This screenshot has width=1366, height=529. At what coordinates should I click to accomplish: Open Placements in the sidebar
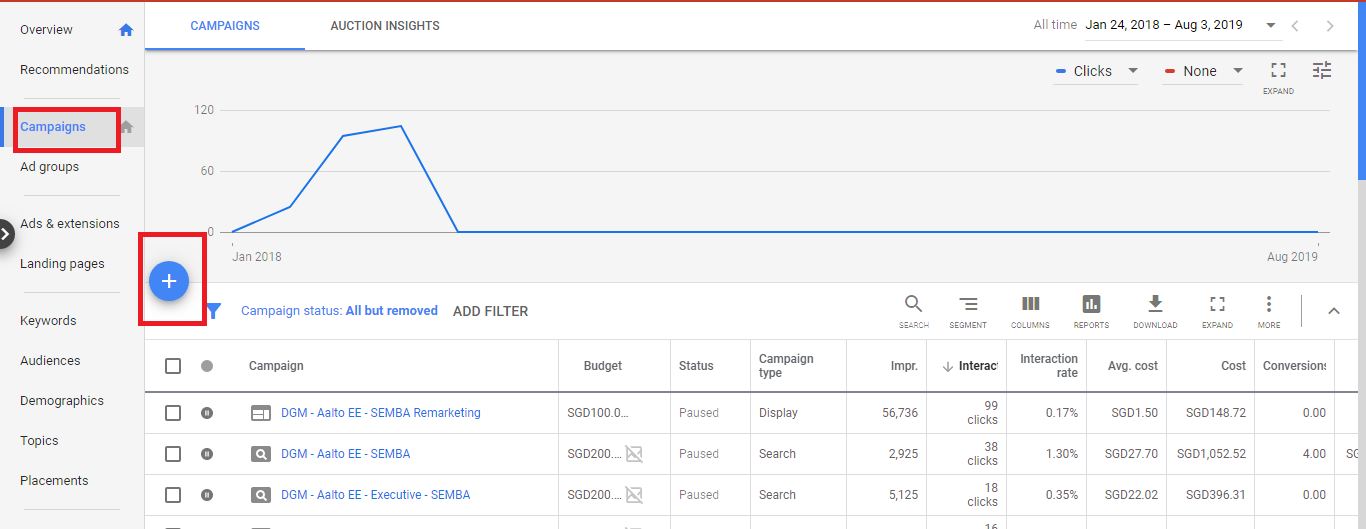pyautogui.click(x=54, y=481)
